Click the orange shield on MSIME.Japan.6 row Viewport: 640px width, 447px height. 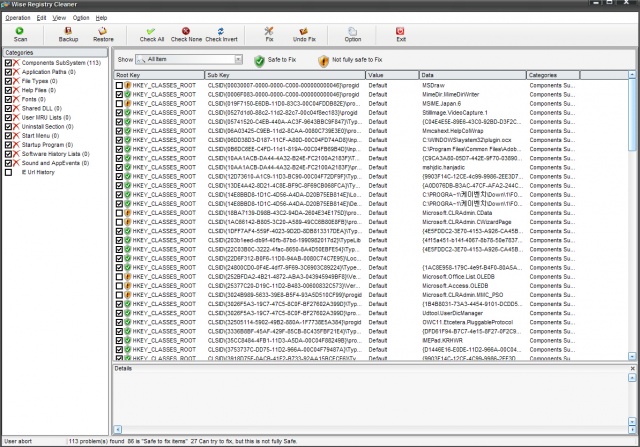pyautogui.click(x=128, y=103)
